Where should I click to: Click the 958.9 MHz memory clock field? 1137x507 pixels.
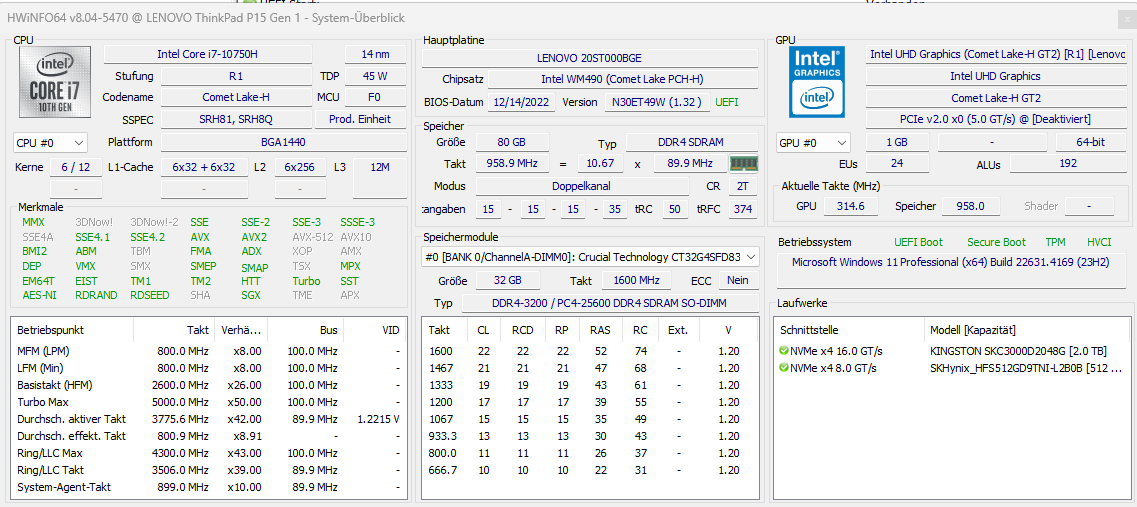tap(513, 164)
